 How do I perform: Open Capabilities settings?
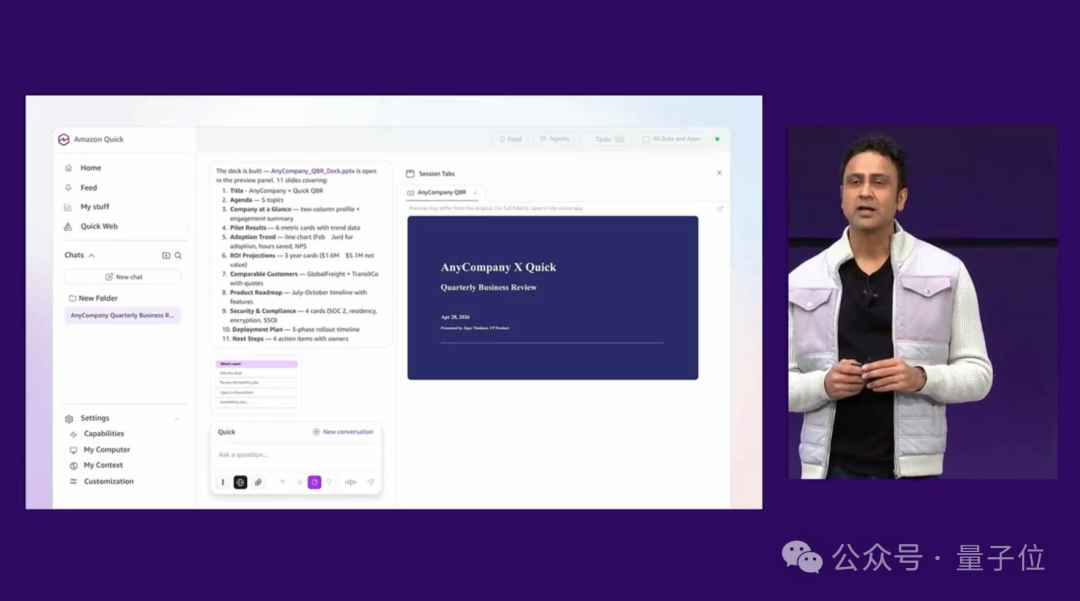tap(103, 434)
